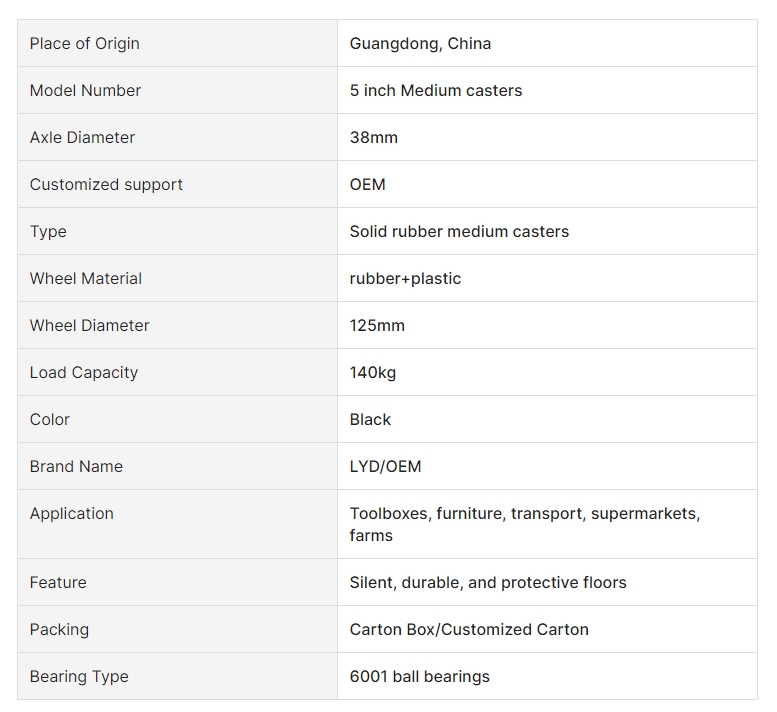
Task: Click the Load Capacity label
Action: click(84, 373)
